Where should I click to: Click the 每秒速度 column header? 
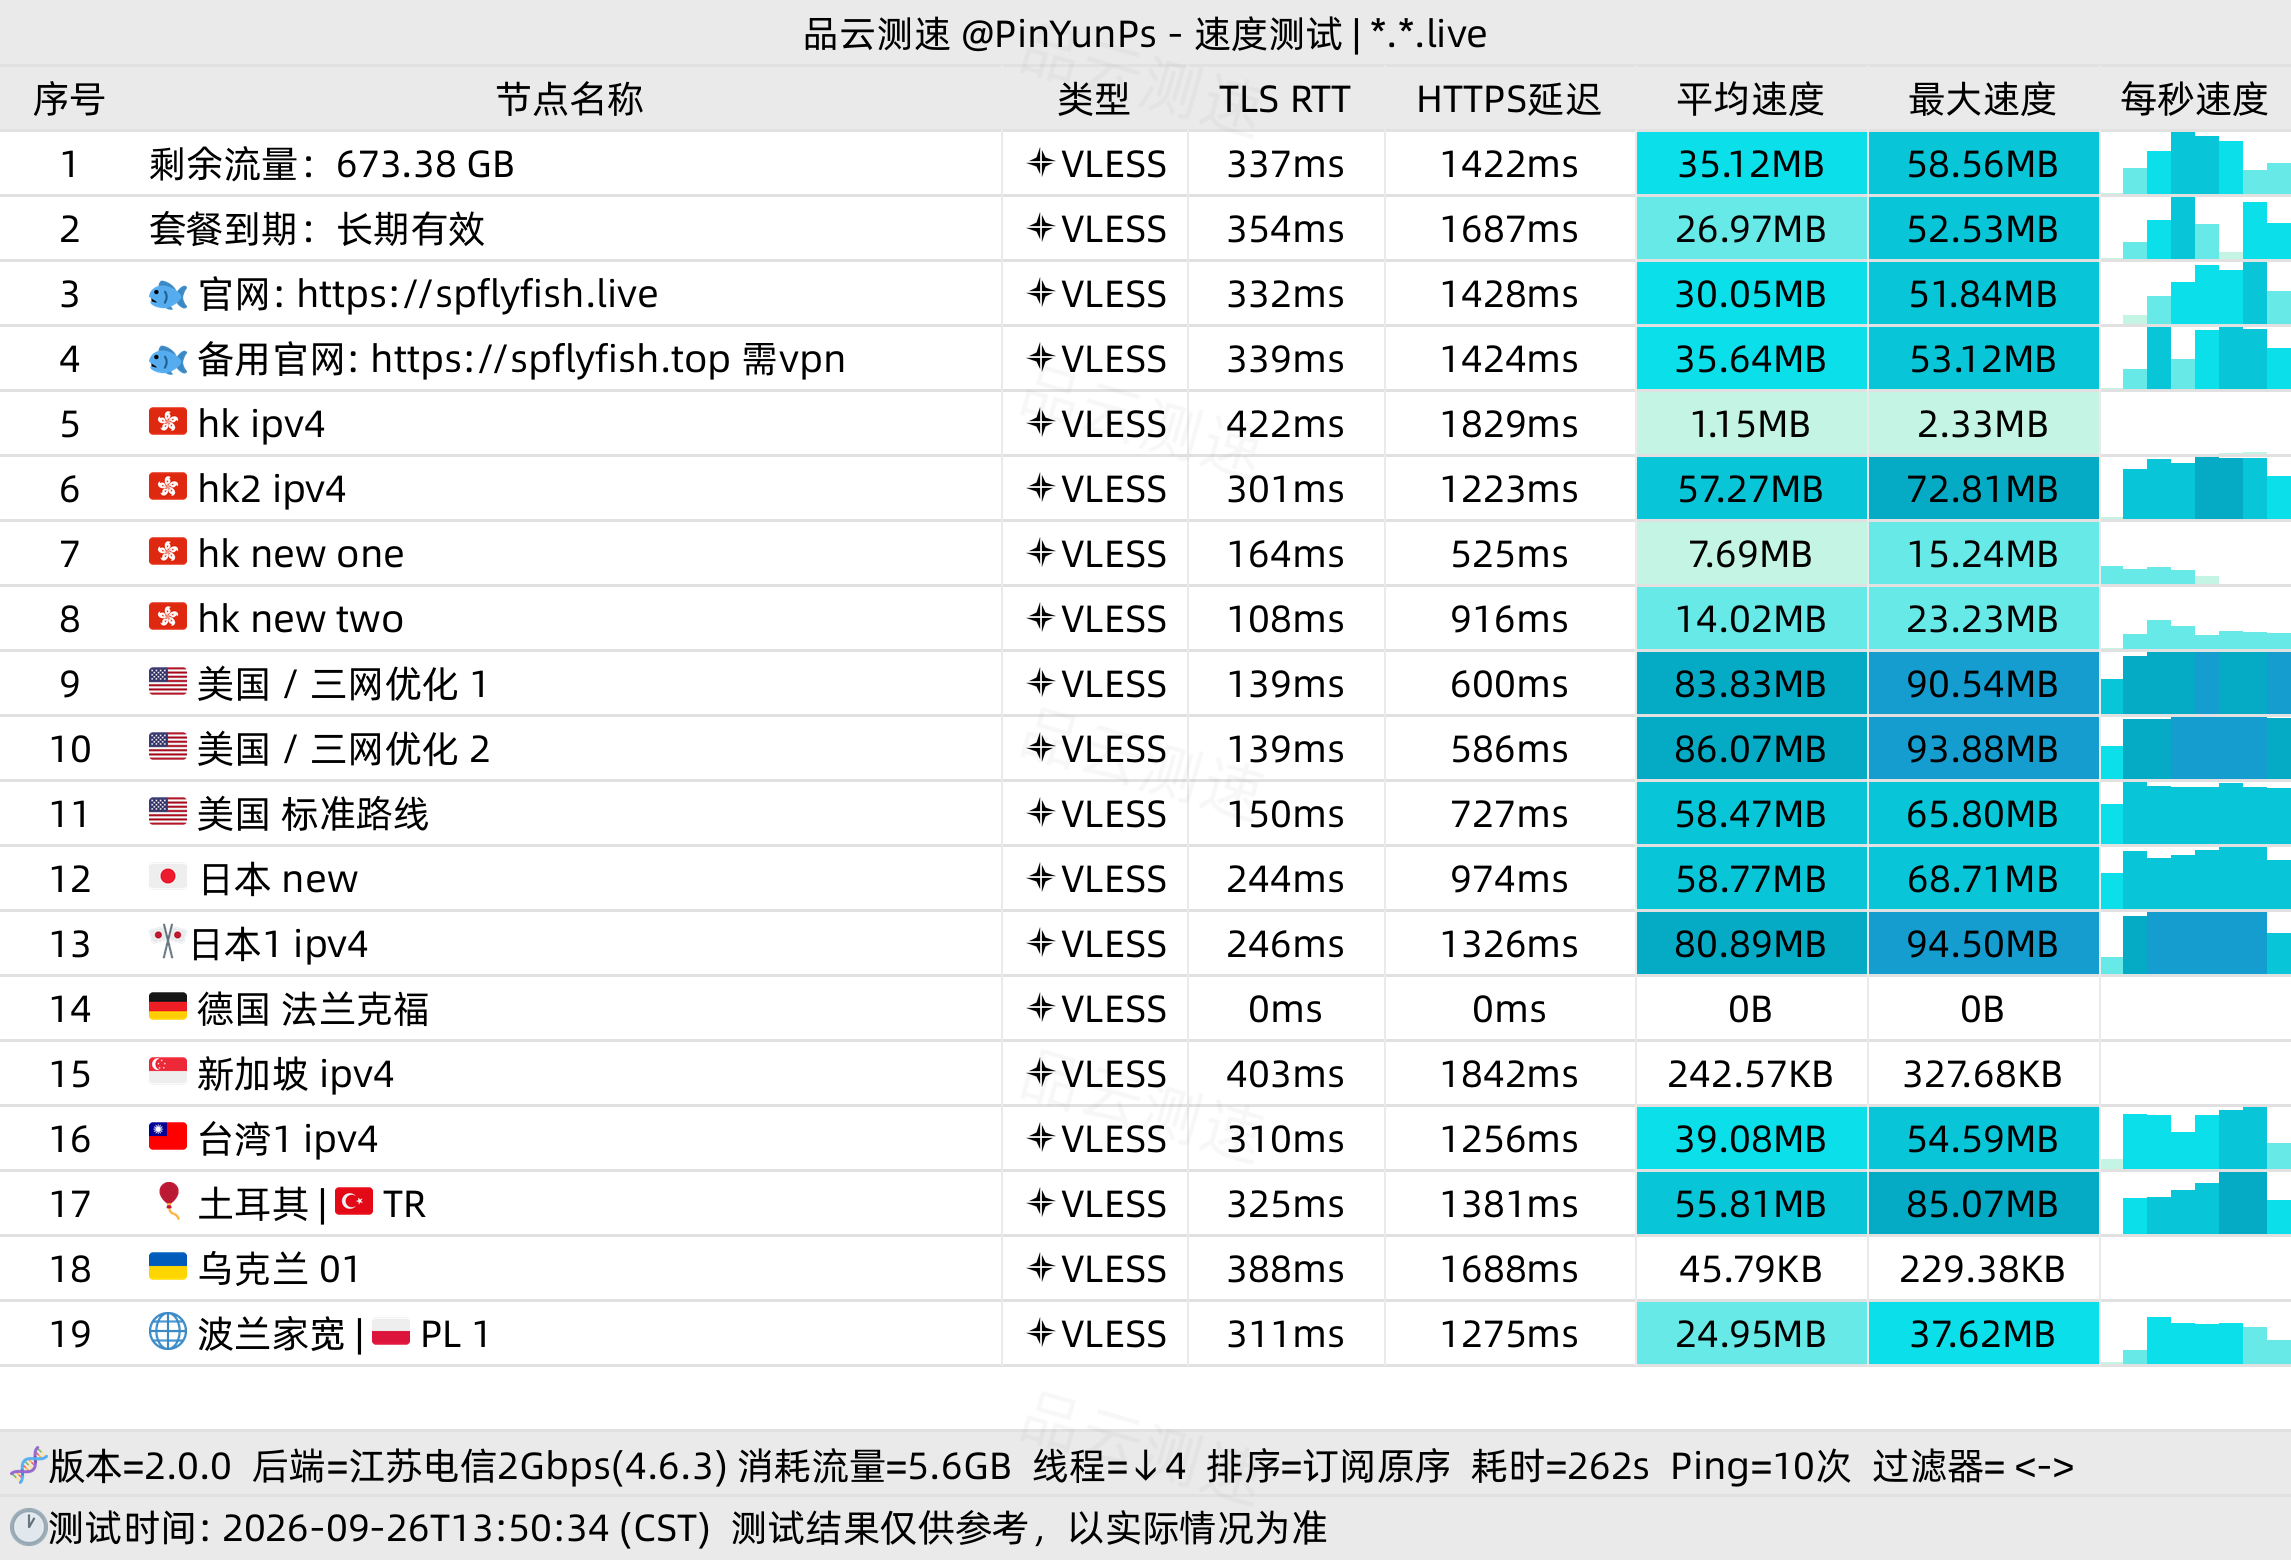[x=2194, y=99]
